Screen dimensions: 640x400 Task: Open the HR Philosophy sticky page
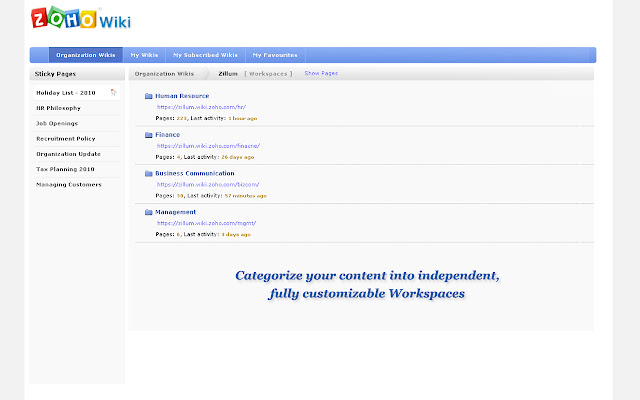pyautogui.click(x=58, y=108)
